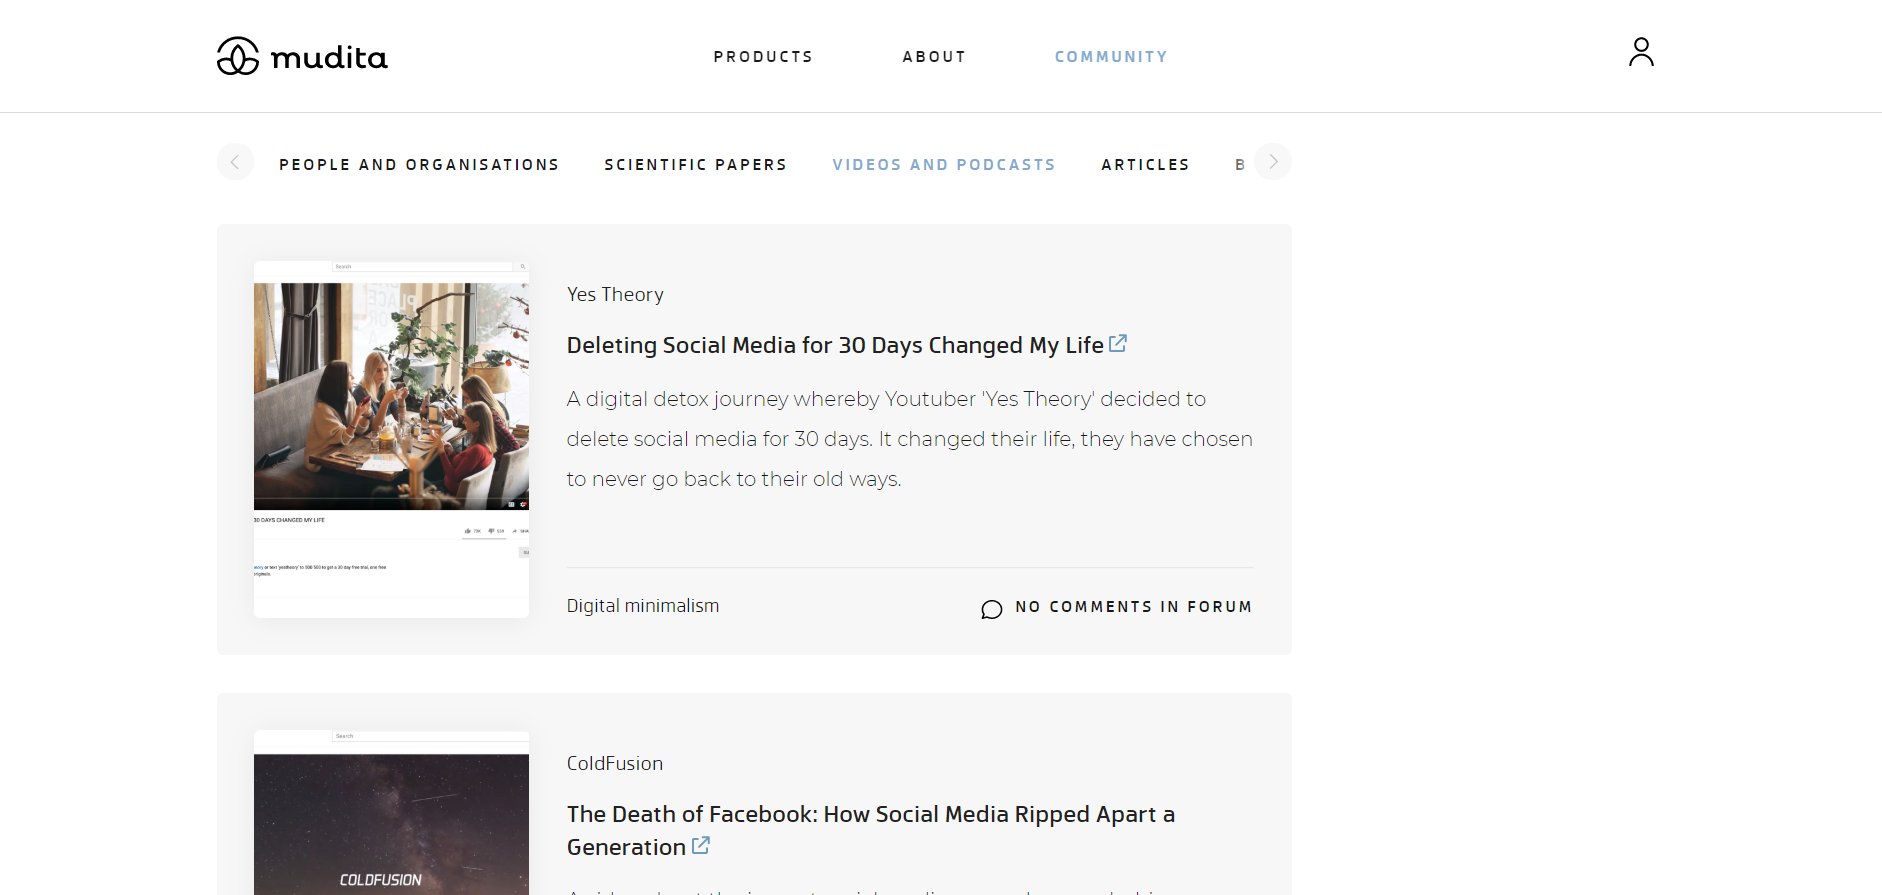Open the ColdFusion video thumbnail
1882x895 pixels.
pos(391,812)
